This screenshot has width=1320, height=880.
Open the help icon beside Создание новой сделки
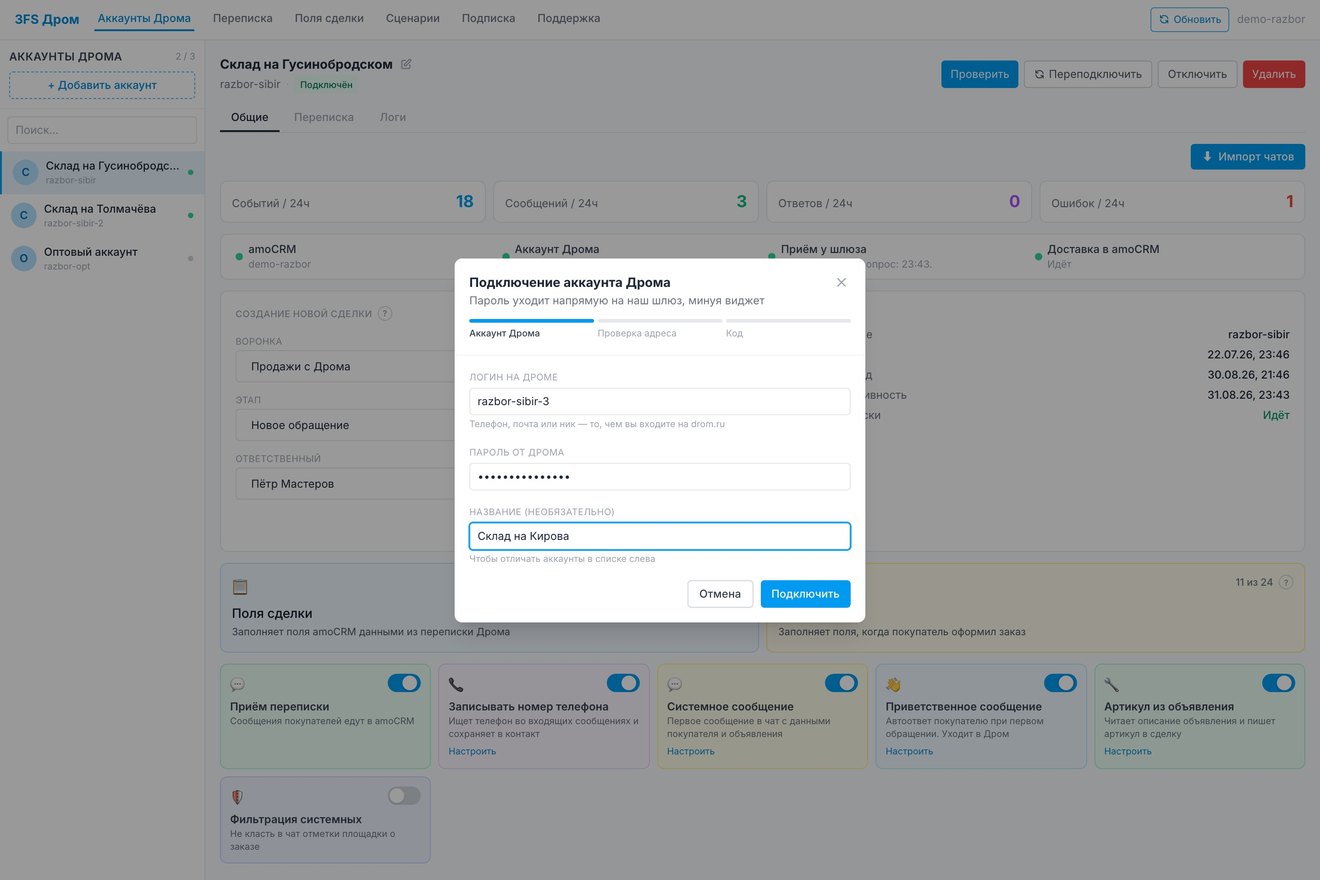(385, 313)
